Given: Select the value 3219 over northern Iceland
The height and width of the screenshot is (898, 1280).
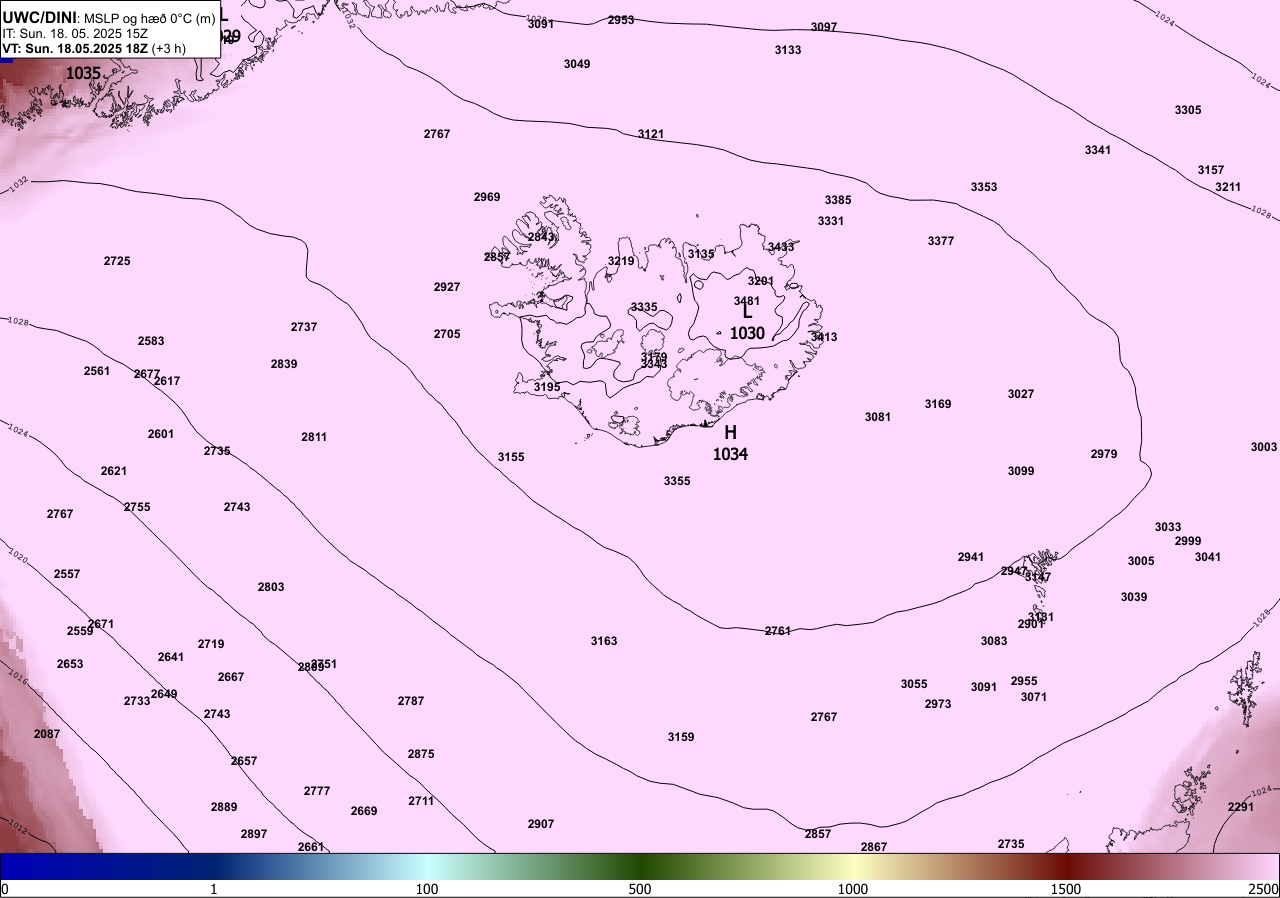Looking at the screenshot, I should (621, 261).
